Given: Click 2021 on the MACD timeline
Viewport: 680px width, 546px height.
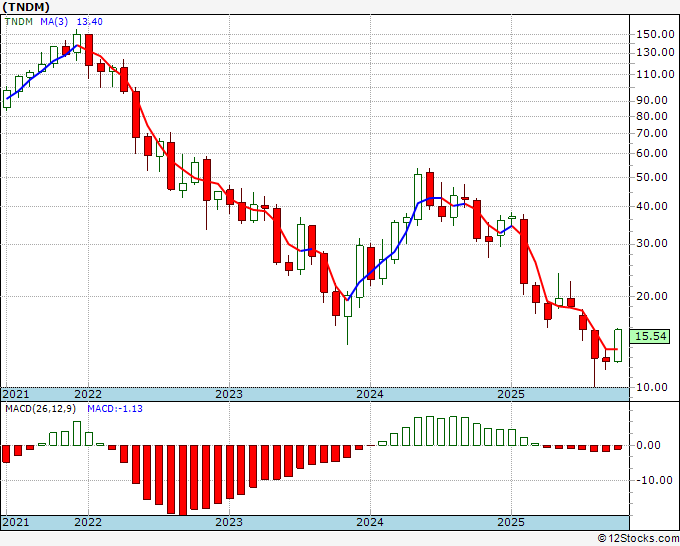Looking at the screenshot, I should pos(16,522).
